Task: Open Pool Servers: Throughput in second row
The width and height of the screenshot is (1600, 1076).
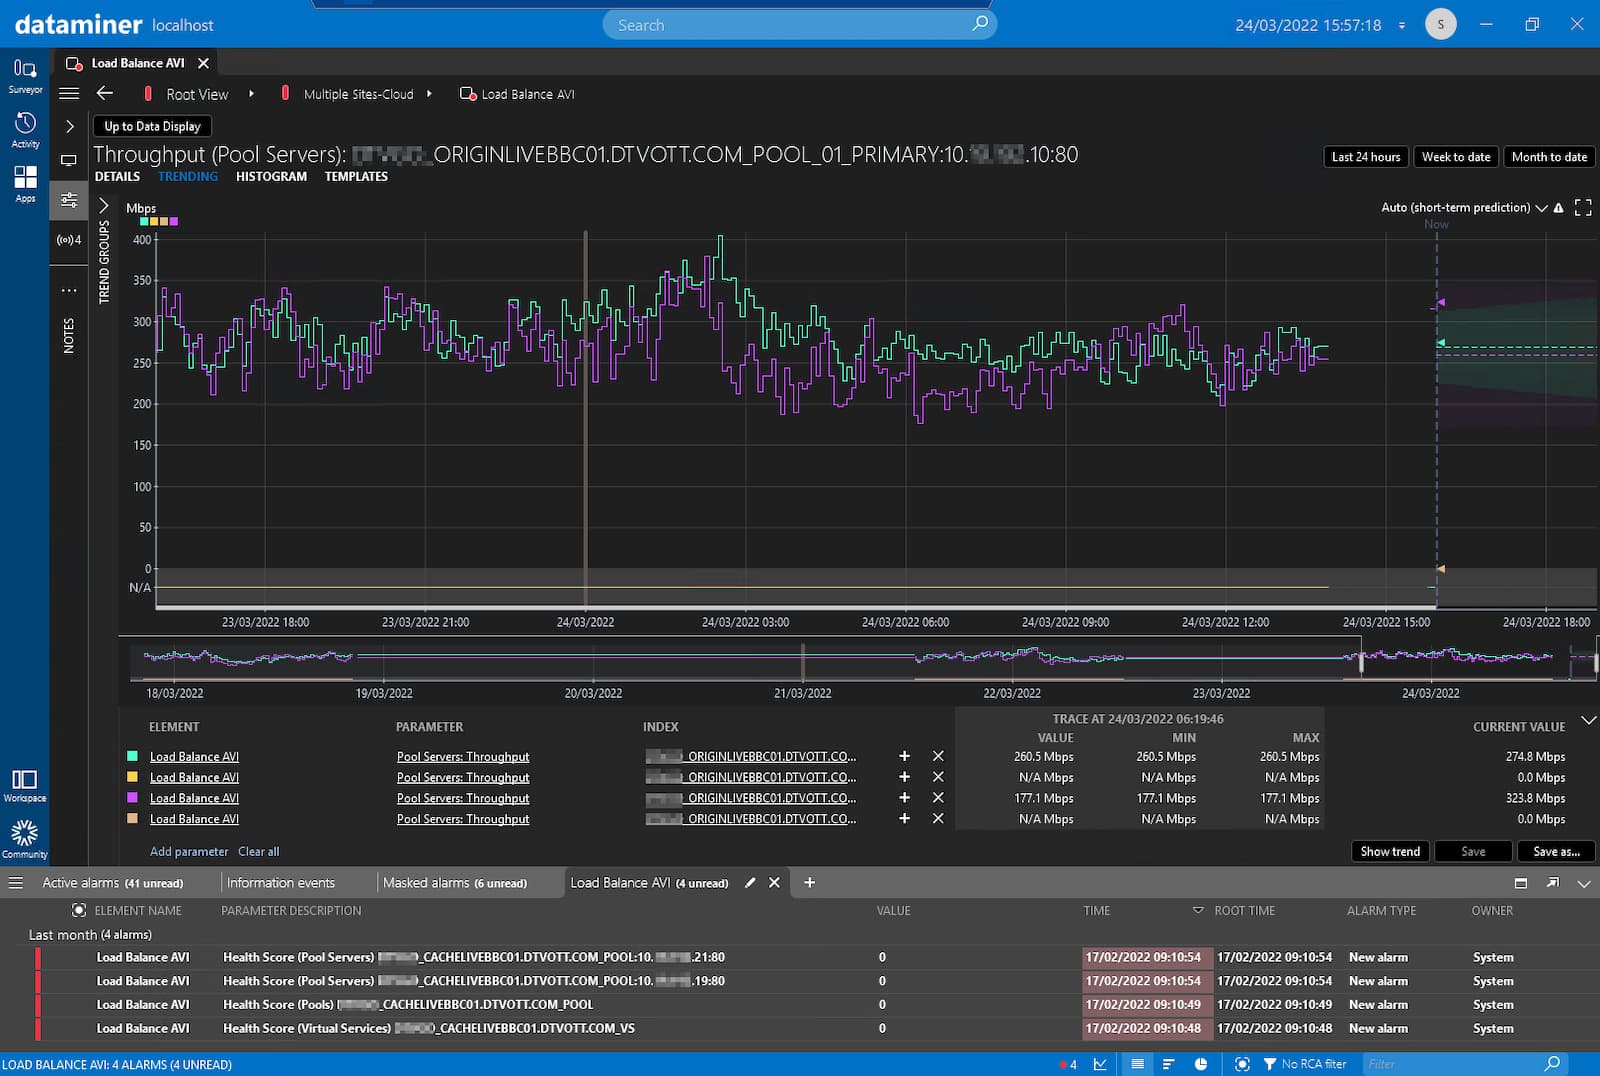Action: [463, 778]
